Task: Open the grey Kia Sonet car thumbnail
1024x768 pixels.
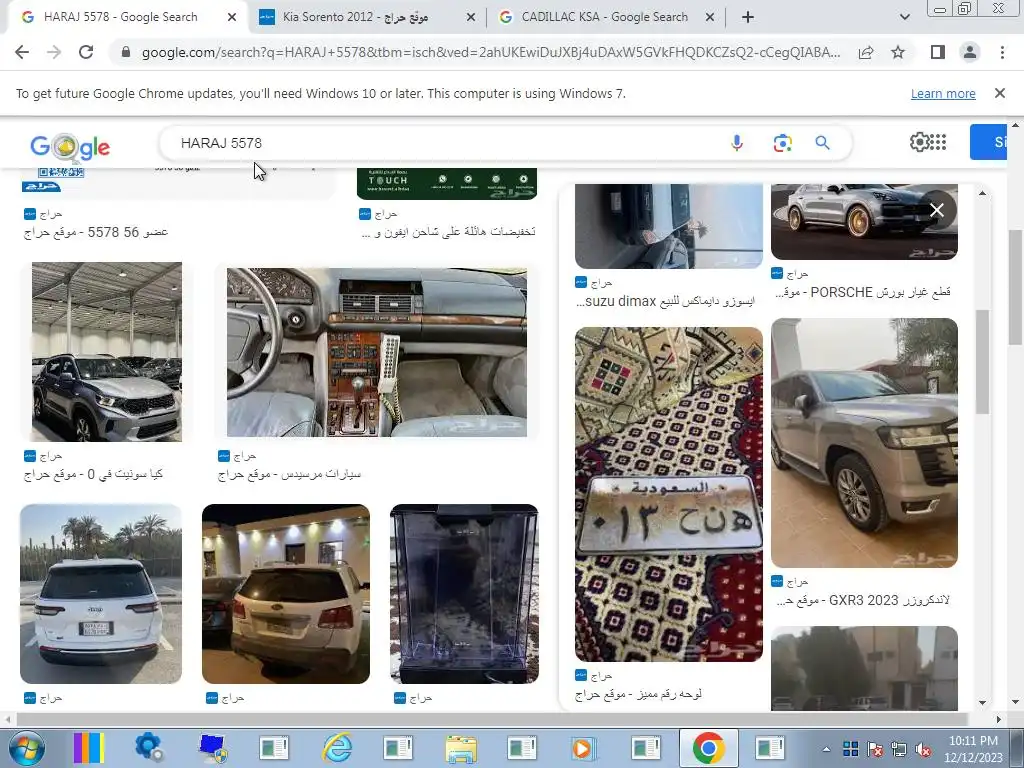Action: [107, 352]
